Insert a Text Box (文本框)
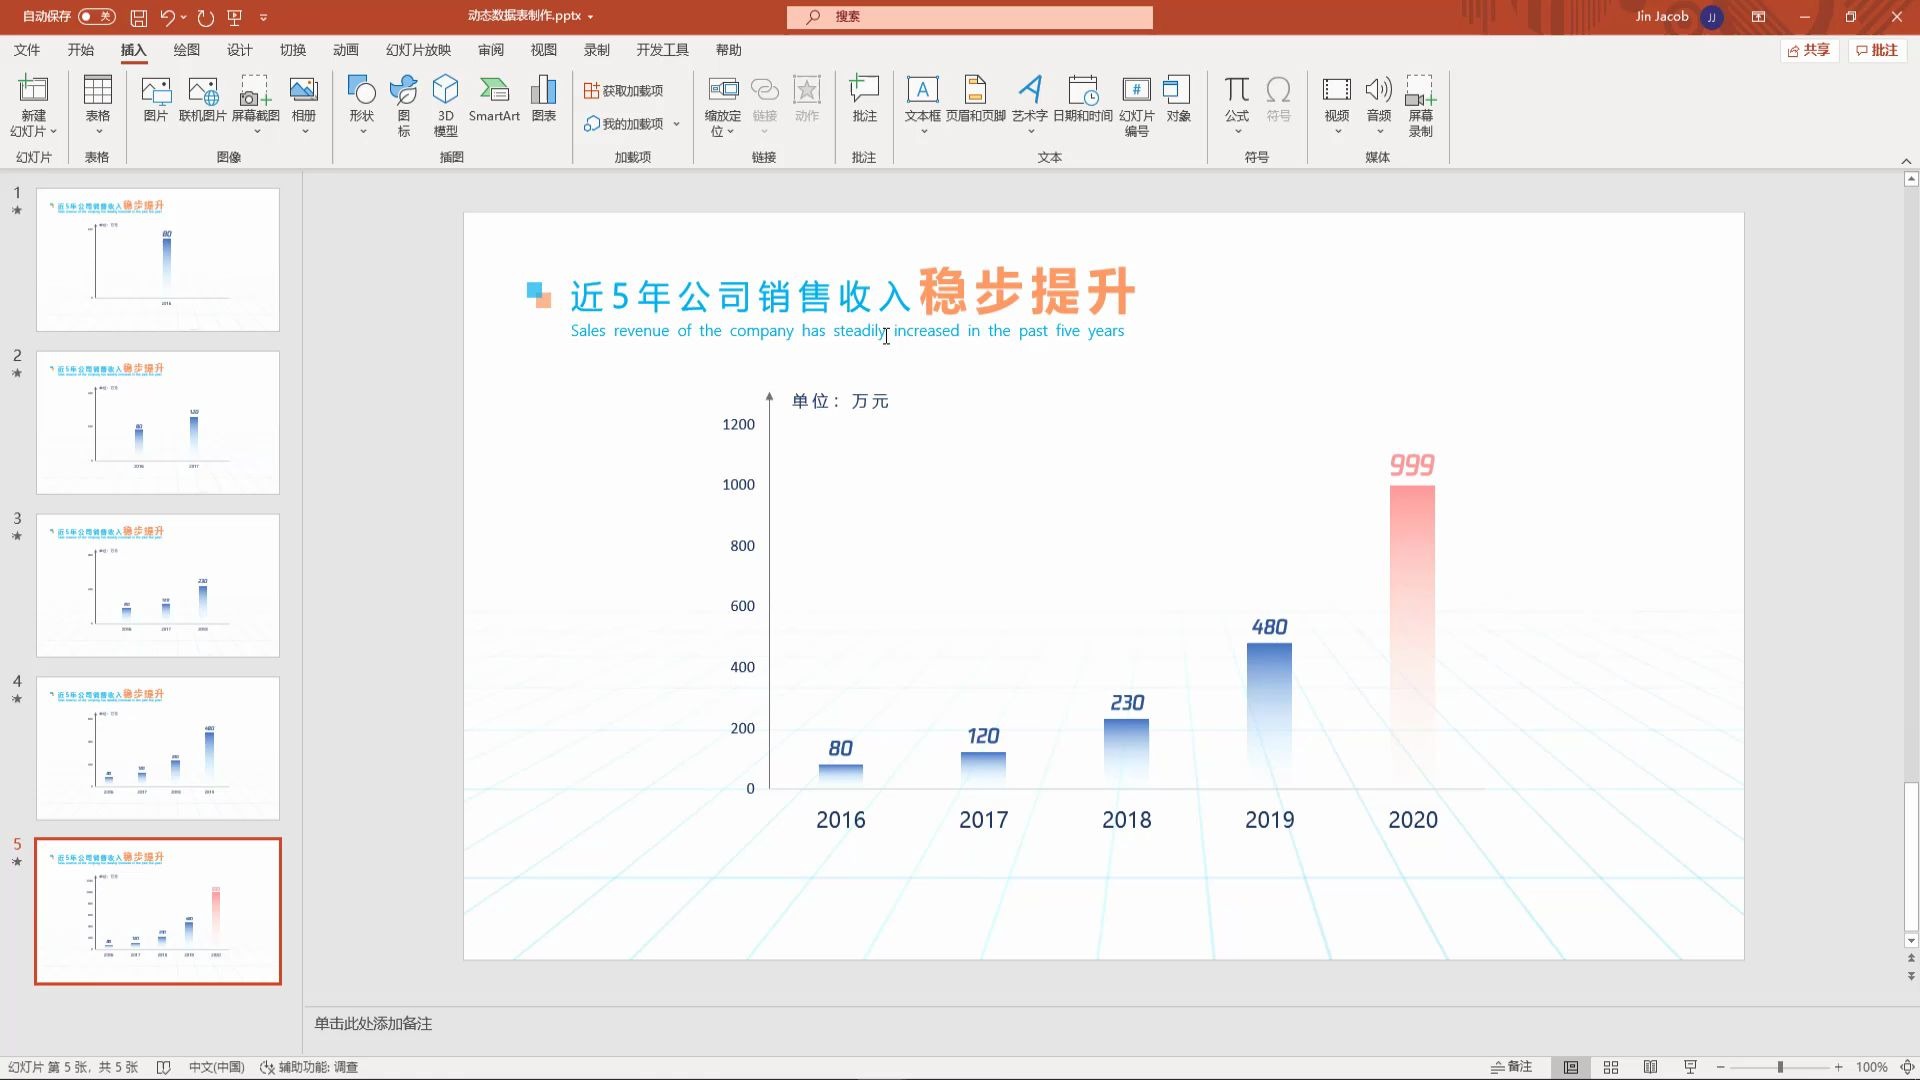This screenshot has height=1080, width=1920. [922, 106]
